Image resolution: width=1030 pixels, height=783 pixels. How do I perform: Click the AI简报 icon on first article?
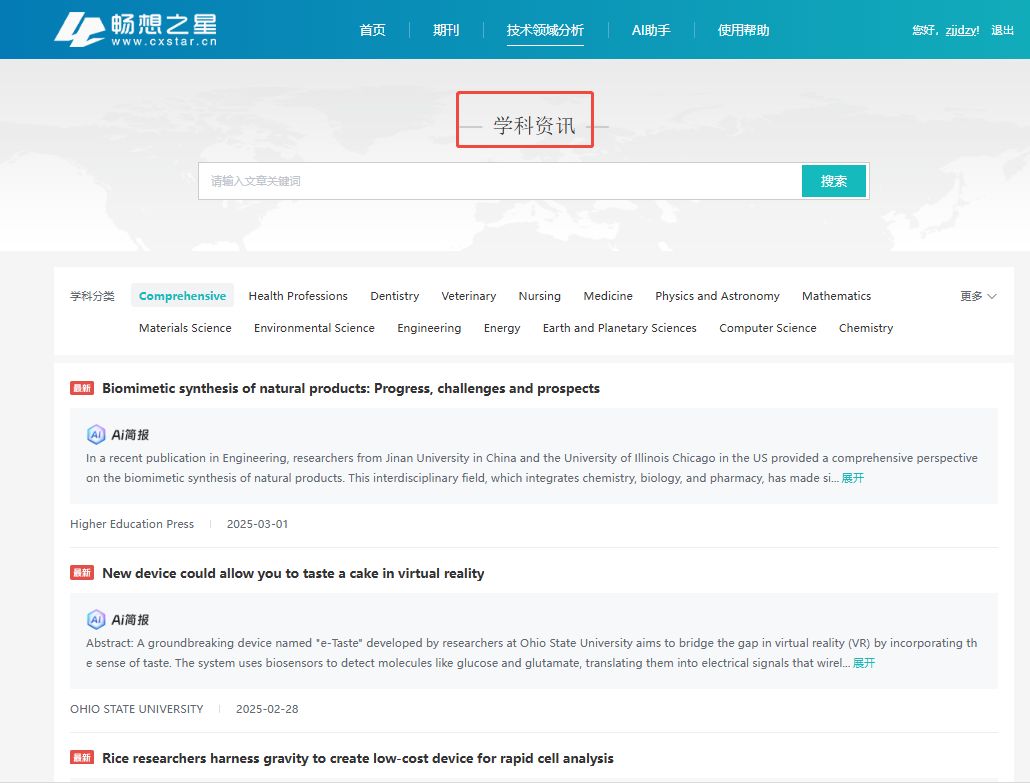tap(96, 434)
